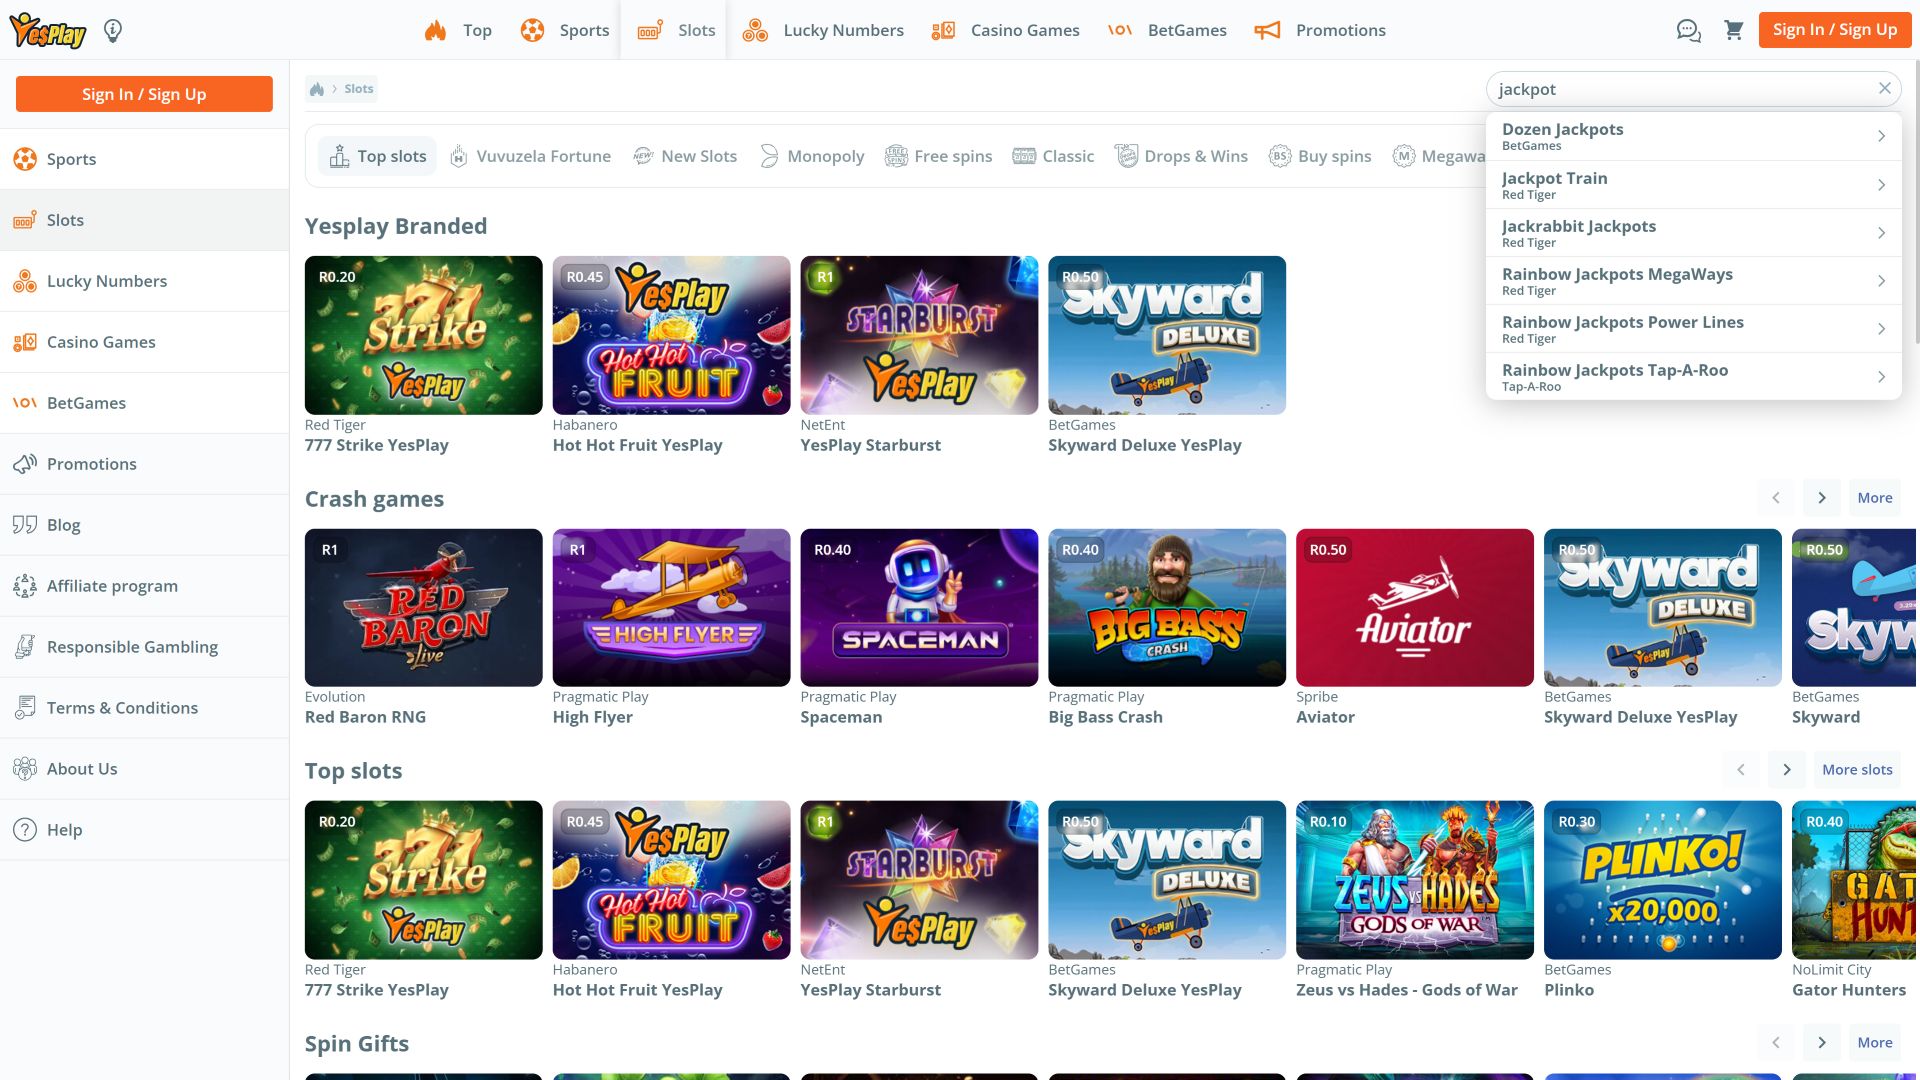
Task: Click the Slots breadcrumb link
Action: (x=359, y=89)
